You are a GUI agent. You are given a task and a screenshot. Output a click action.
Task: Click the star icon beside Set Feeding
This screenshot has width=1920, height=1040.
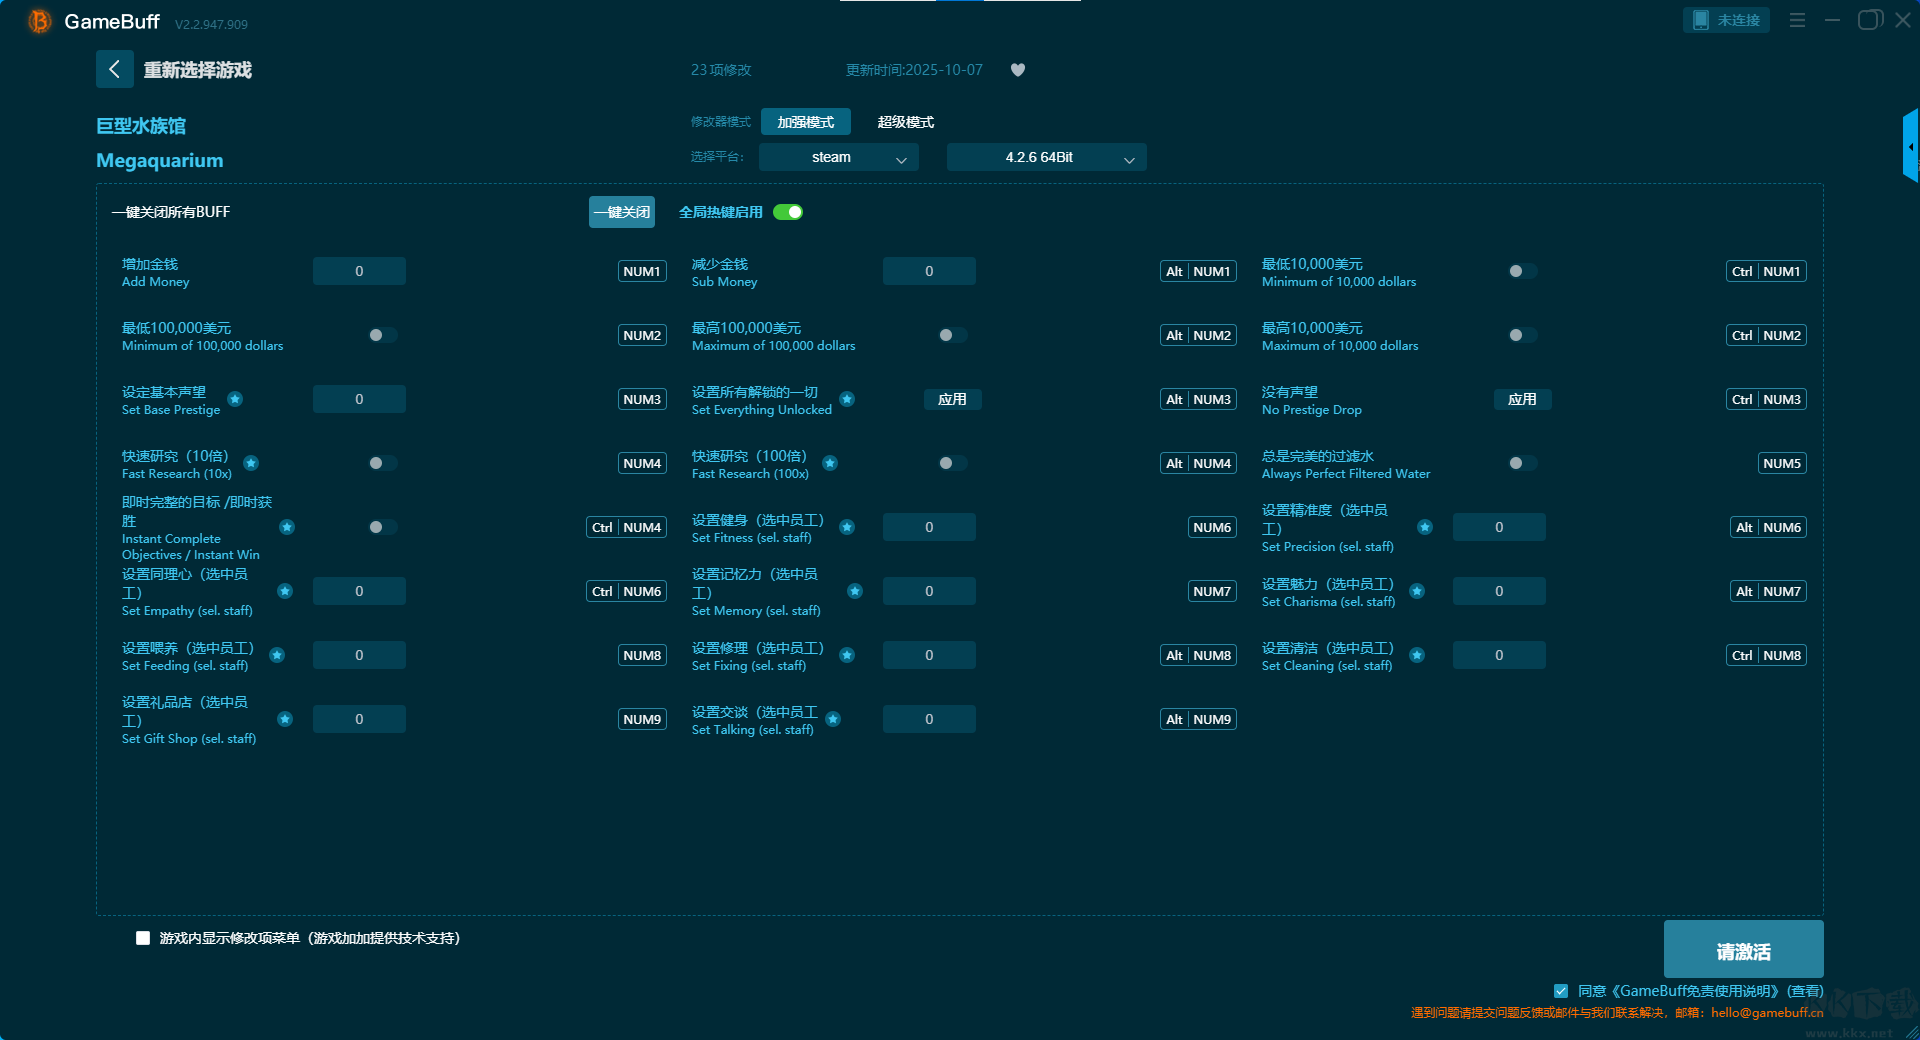pos(277,655)
